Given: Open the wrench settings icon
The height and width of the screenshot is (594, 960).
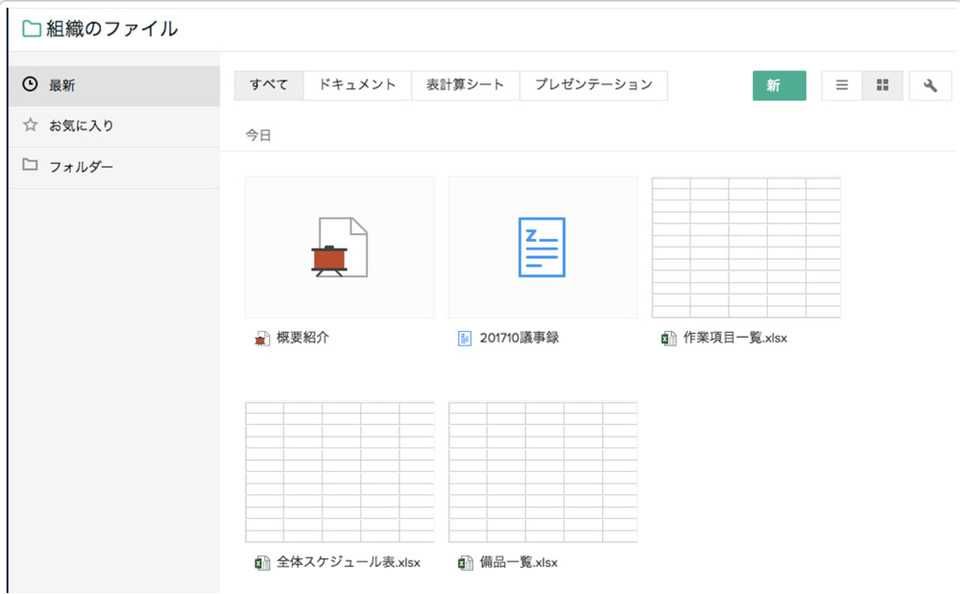Looking at the screenshot, I should click(930, 85).
